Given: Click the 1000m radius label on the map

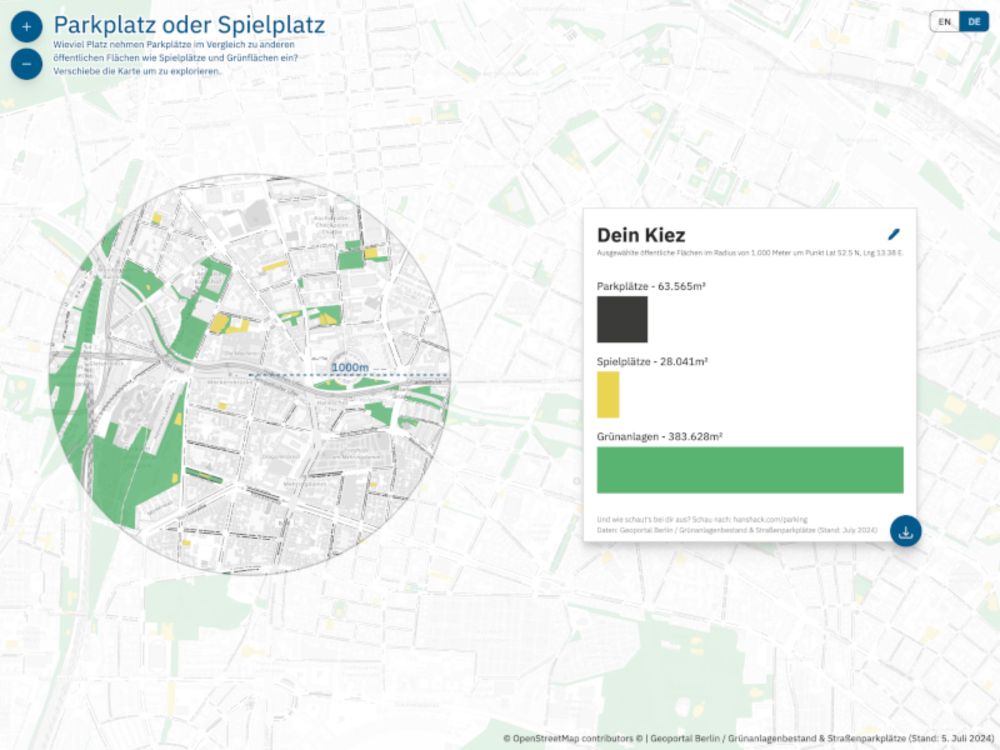Looking at the screenshot, I should pos(350,367).
